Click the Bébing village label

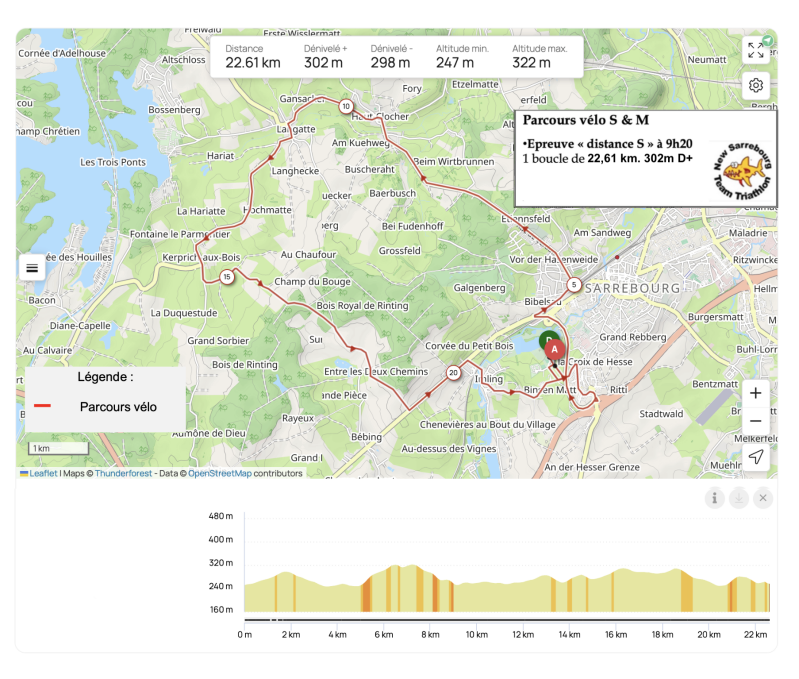pos(366,437)
